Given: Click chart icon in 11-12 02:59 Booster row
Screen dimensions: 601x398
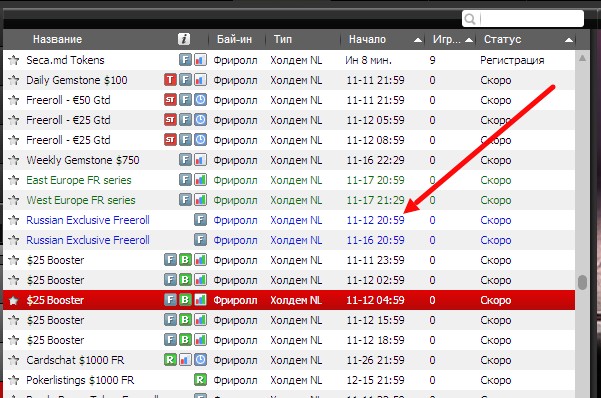Looking at the screenshot, I should [x=200, y=280].
